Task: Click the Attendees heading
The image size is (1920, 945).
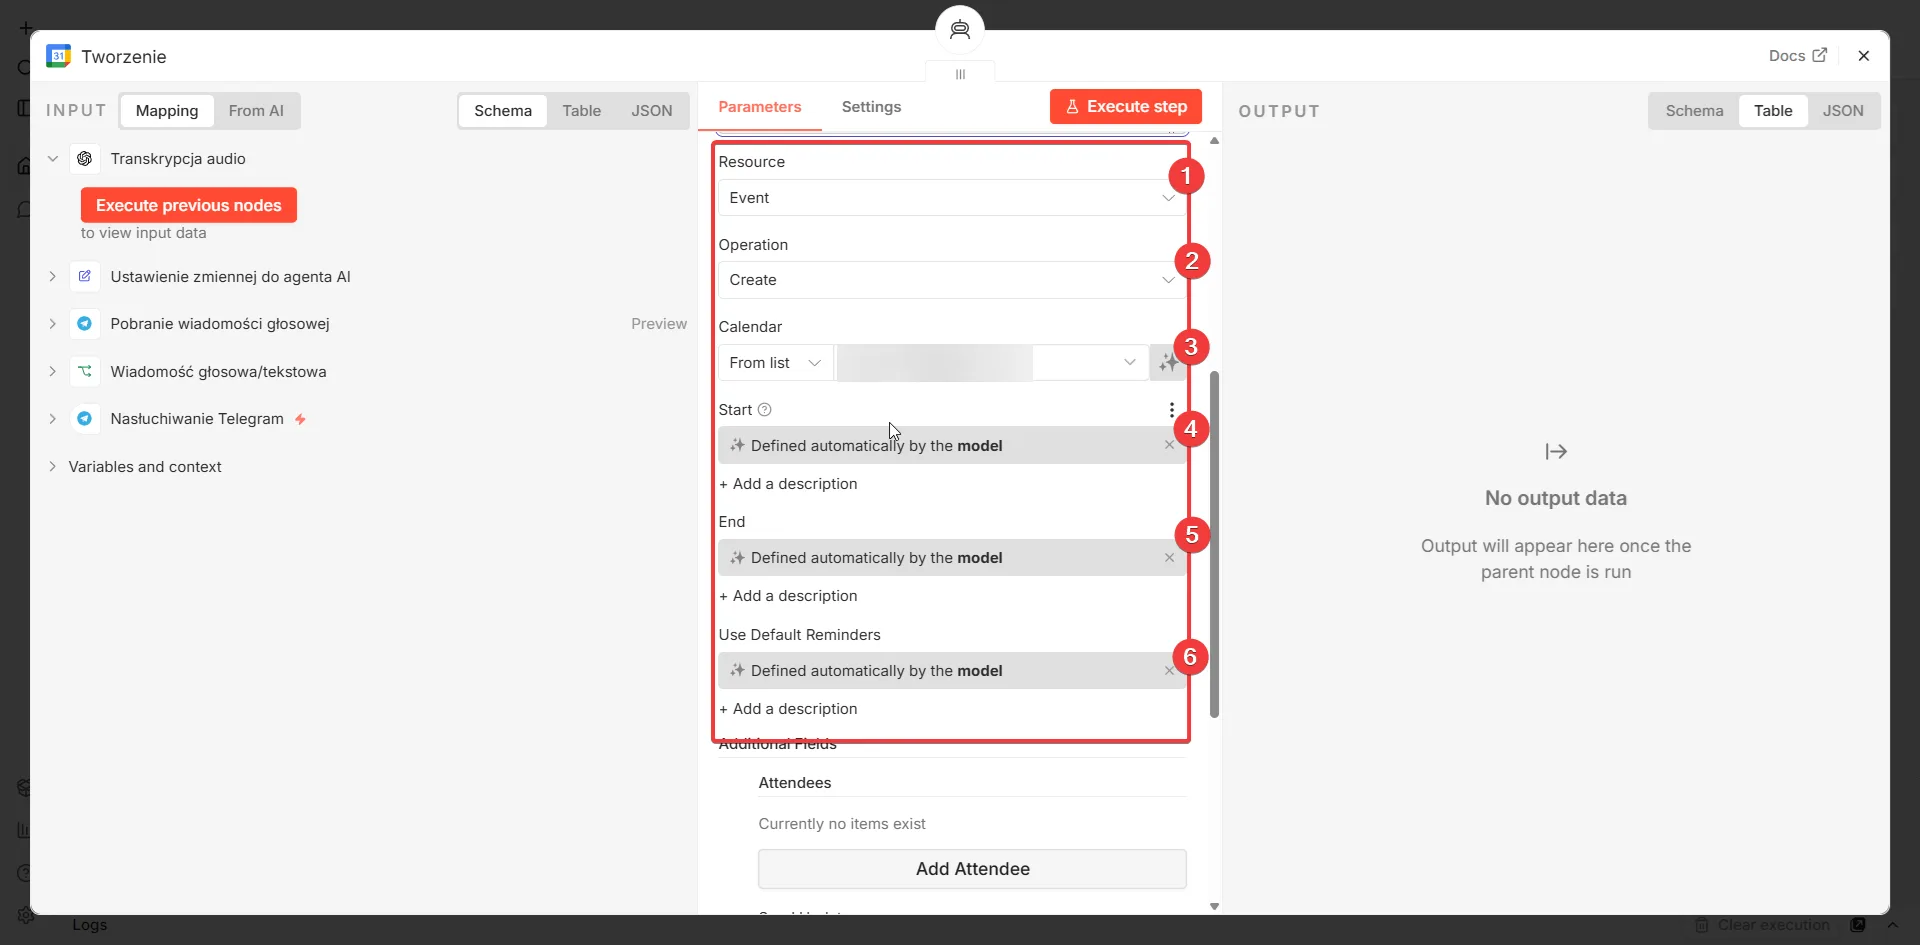Action: coord(795,783)
